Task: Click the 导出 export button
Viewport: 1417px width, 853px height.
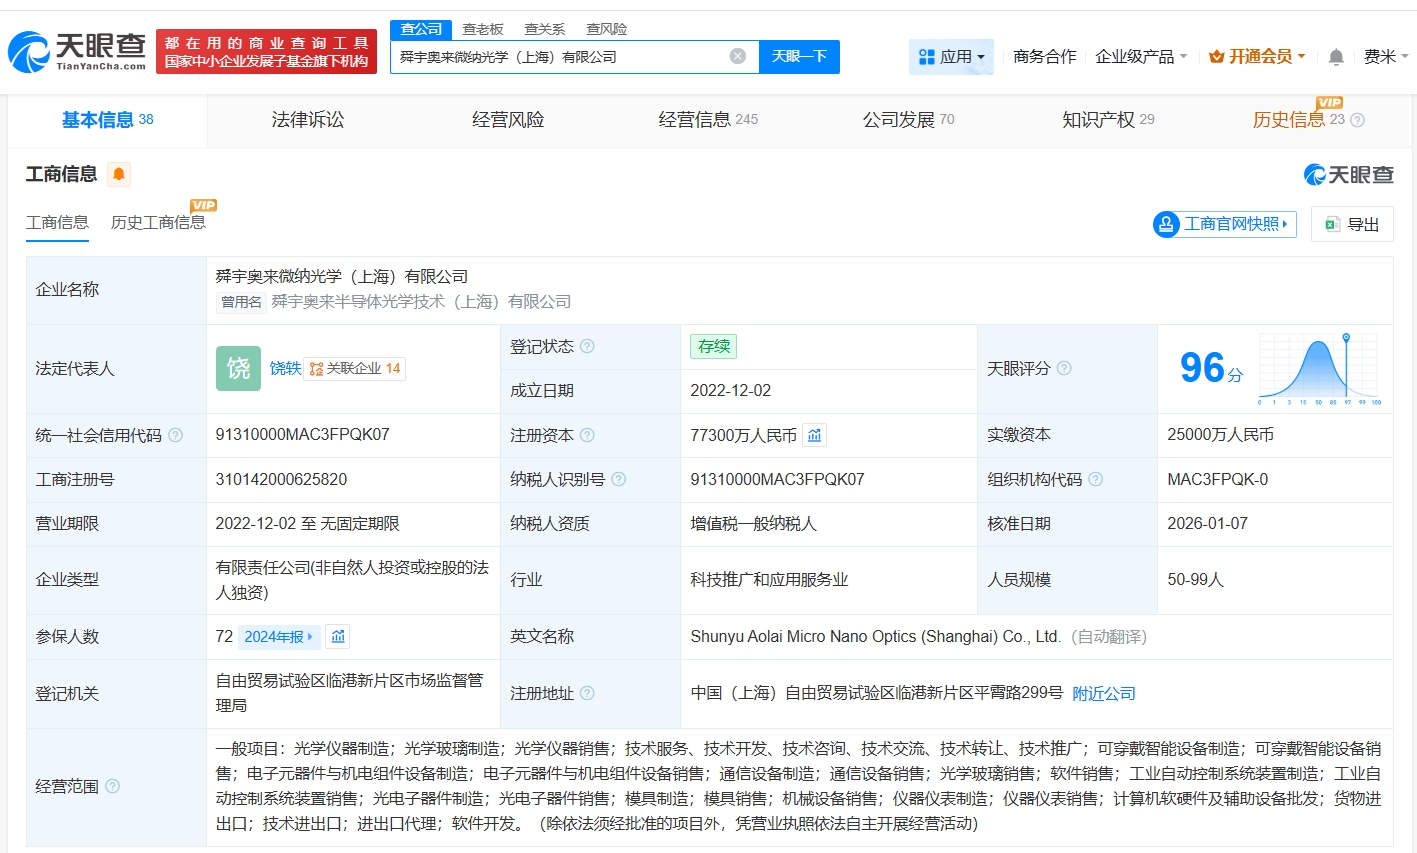Action: (1352, 224)
